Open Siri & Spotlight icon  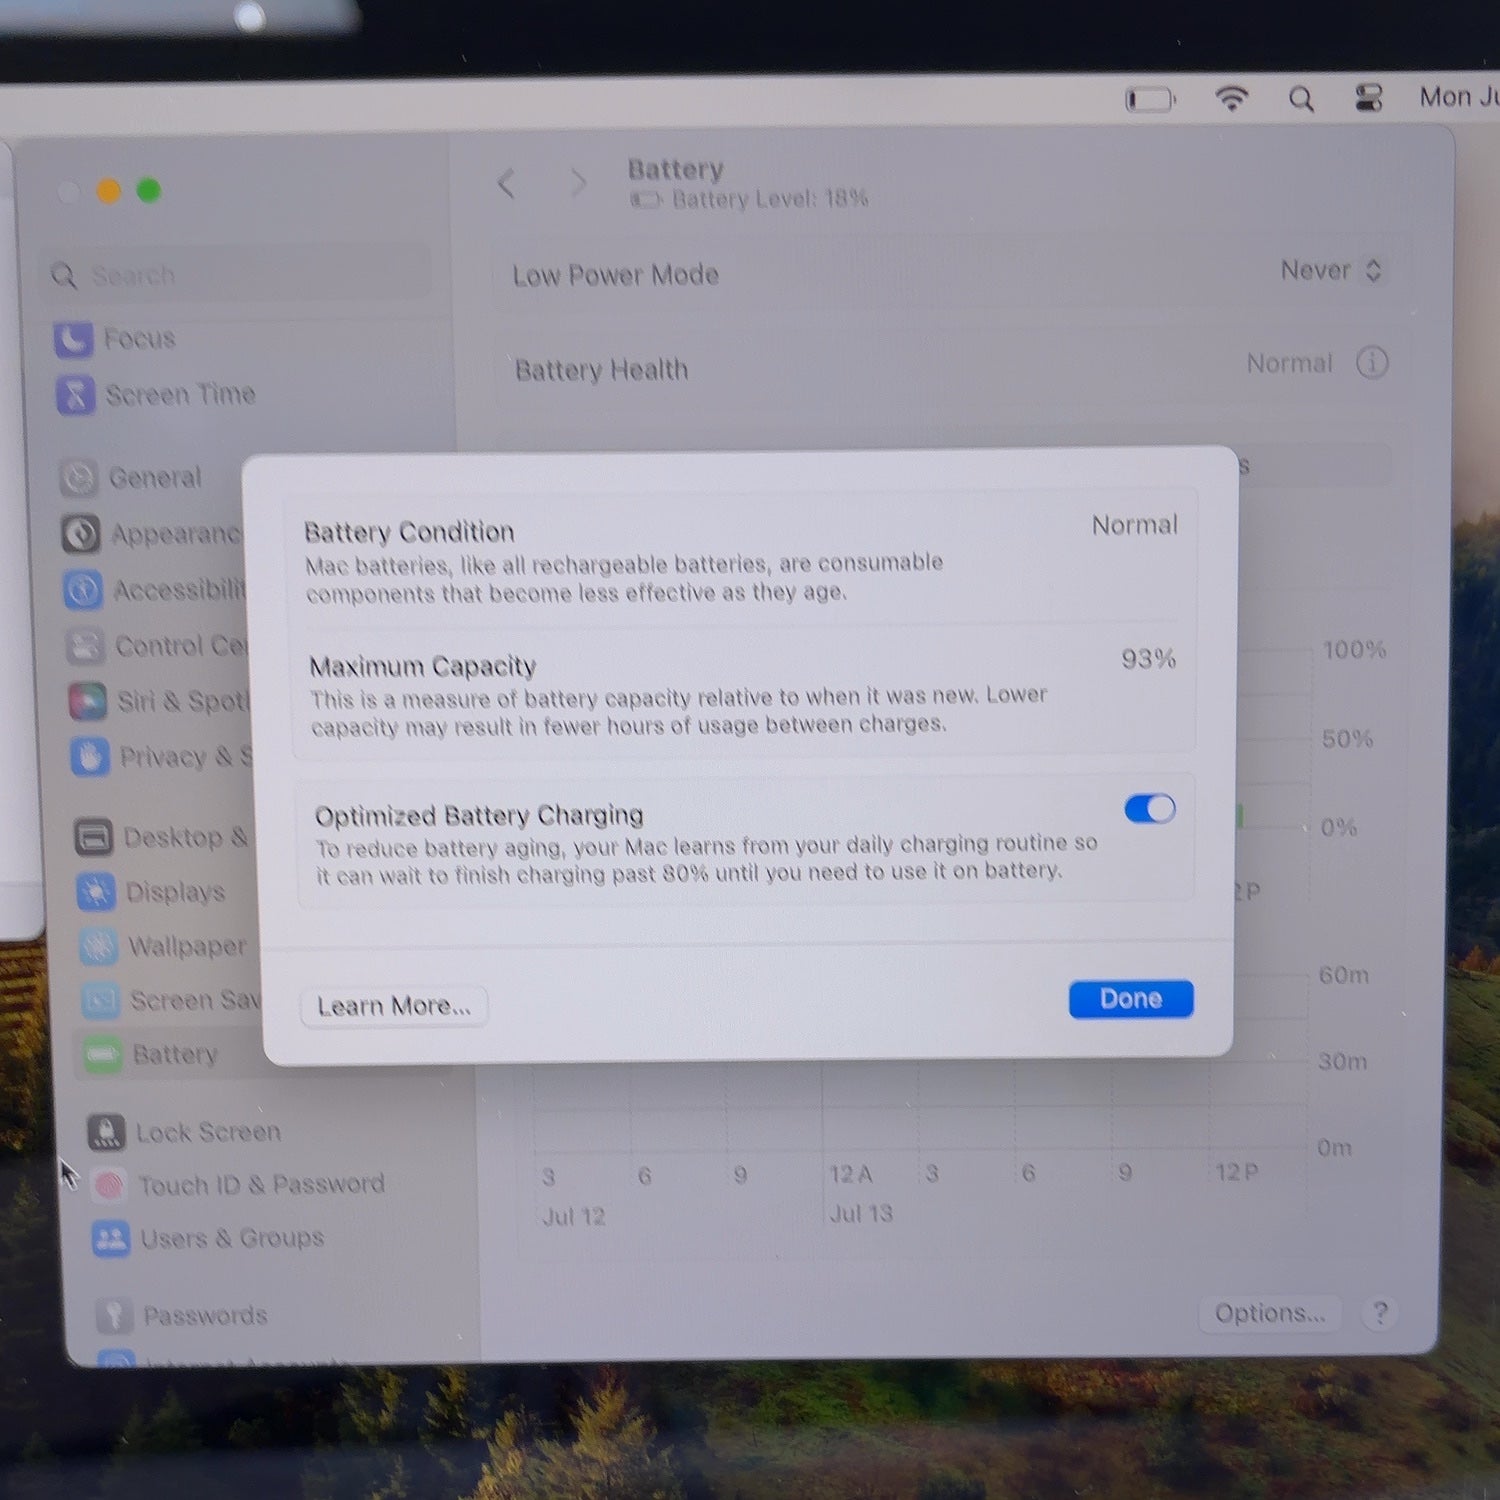(x=88, y=701)
